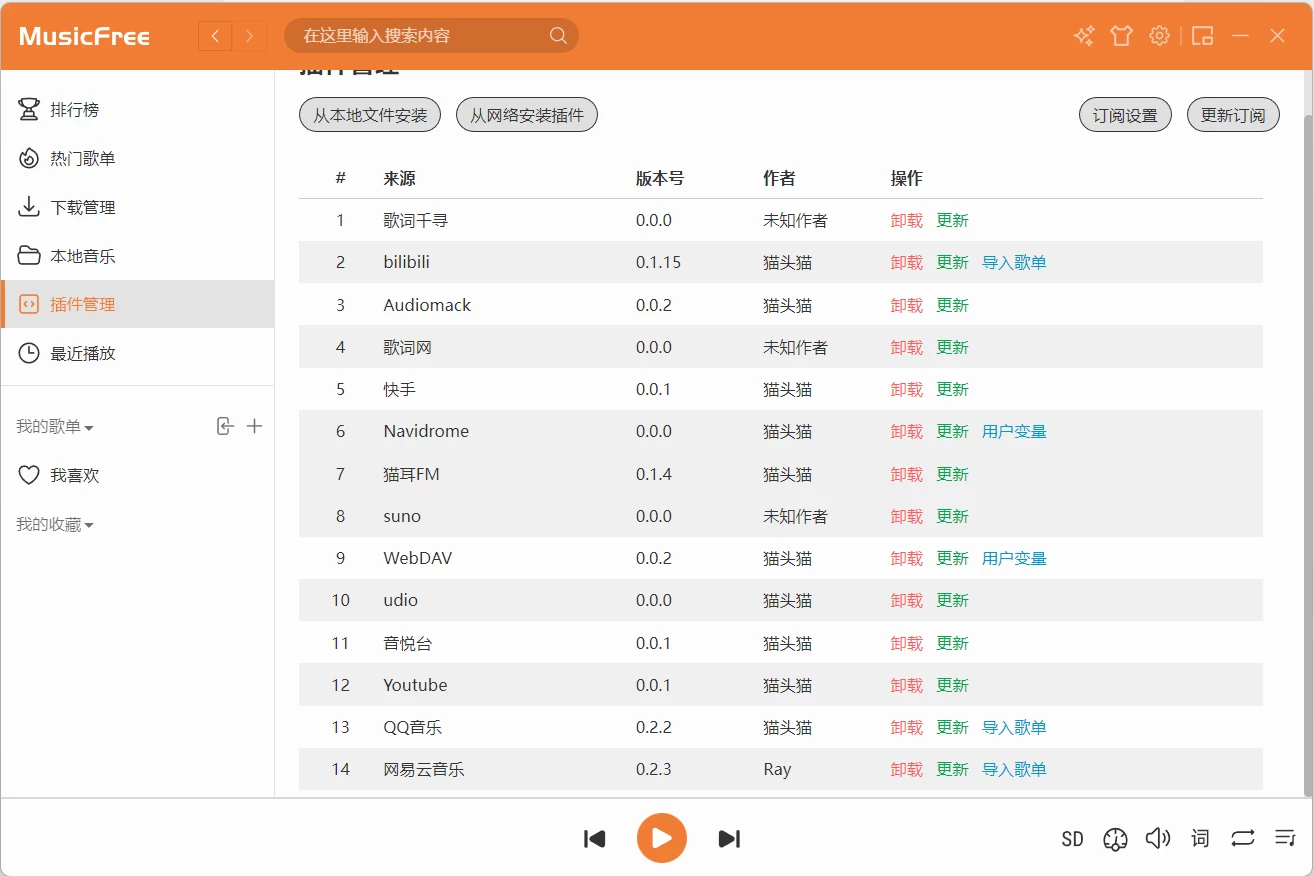The width and height of the screenshot is (1314, 876).
Task: Open 用户变量 for WebDAV
Action: (x=1014, y=558)
